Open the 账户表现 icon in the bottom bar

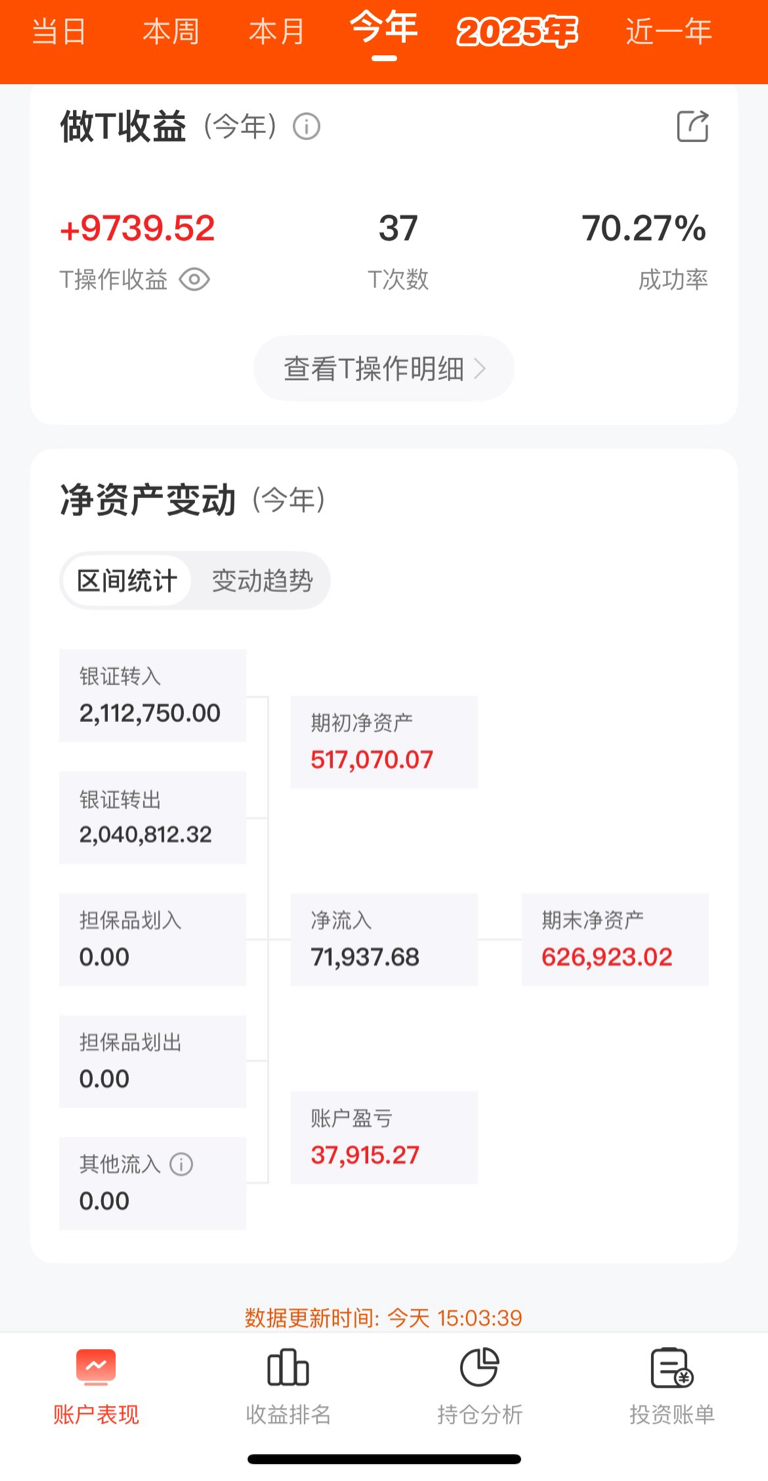[x=96, y=1367]
